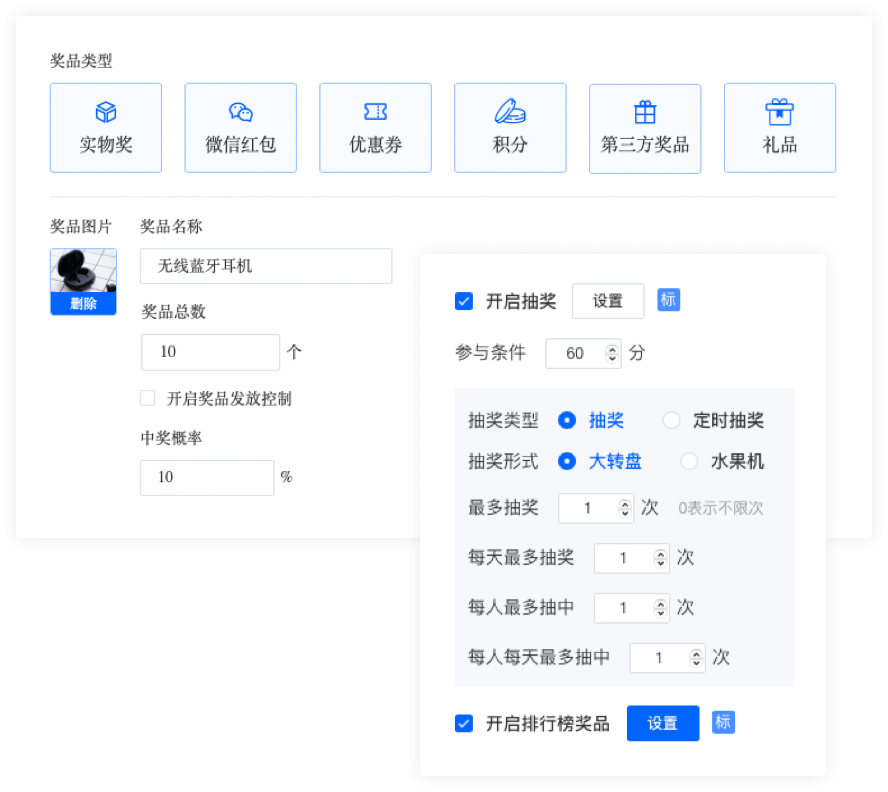
Task: Click the earphone prize thumbnail
Action: pyautogui.click(x=83, y=271)
